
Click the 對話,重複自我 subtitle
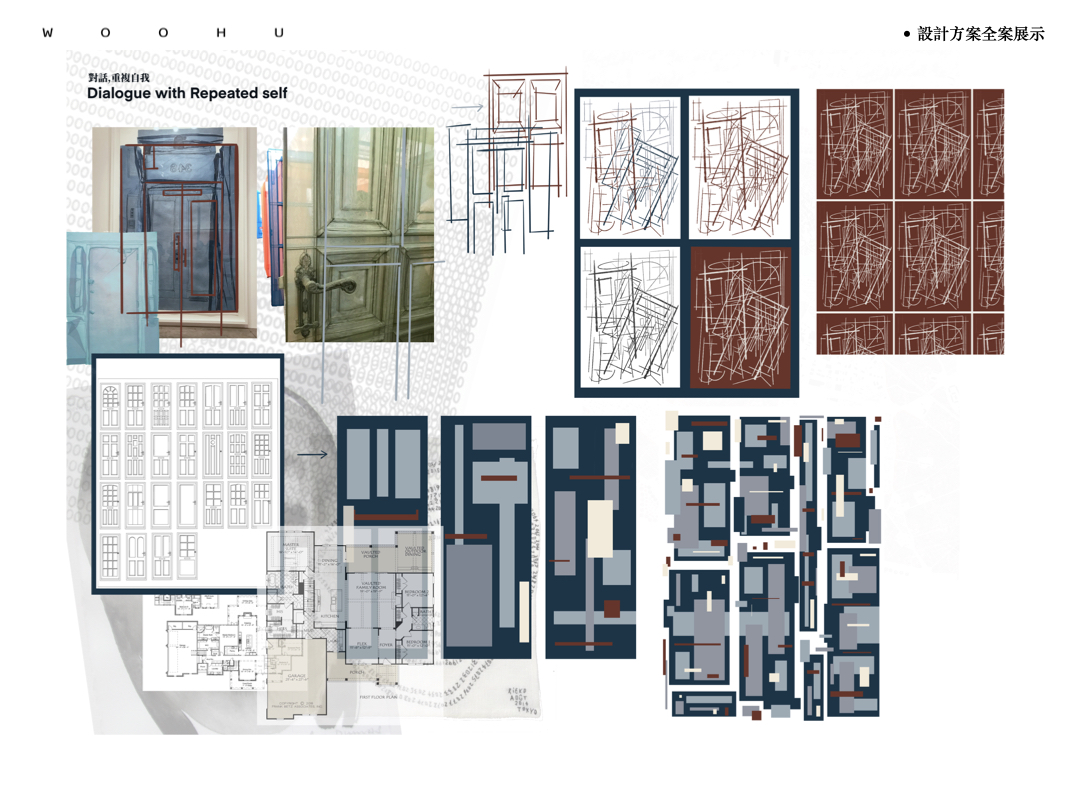pyautogui.click(x=118, y=77)
